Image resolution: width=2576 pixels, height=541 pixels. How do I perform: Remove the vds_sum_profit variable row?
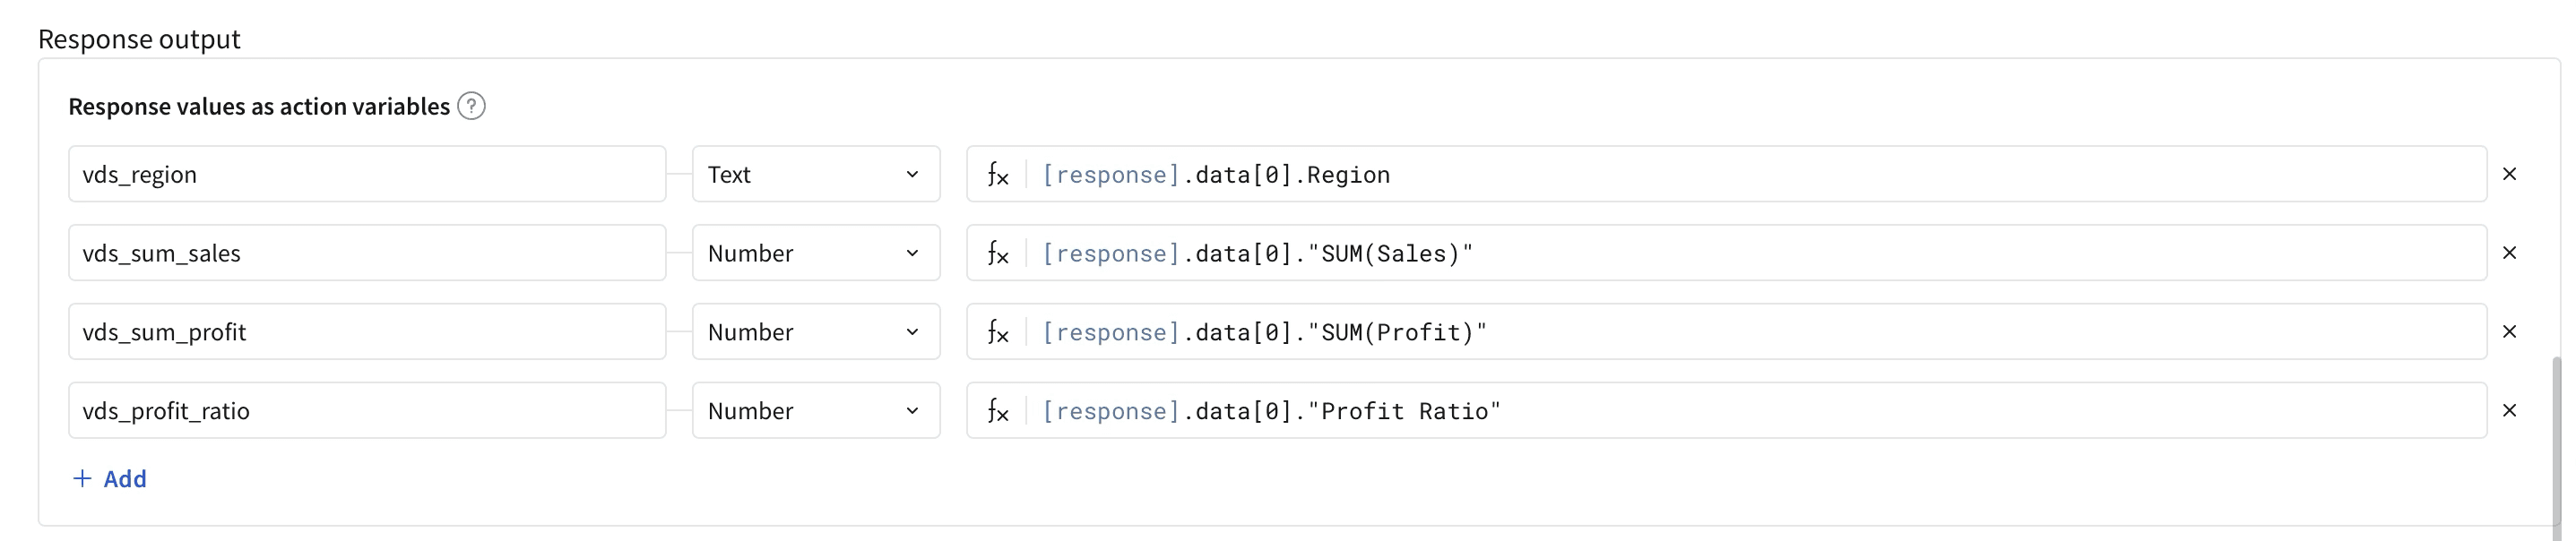(2509, 332)
